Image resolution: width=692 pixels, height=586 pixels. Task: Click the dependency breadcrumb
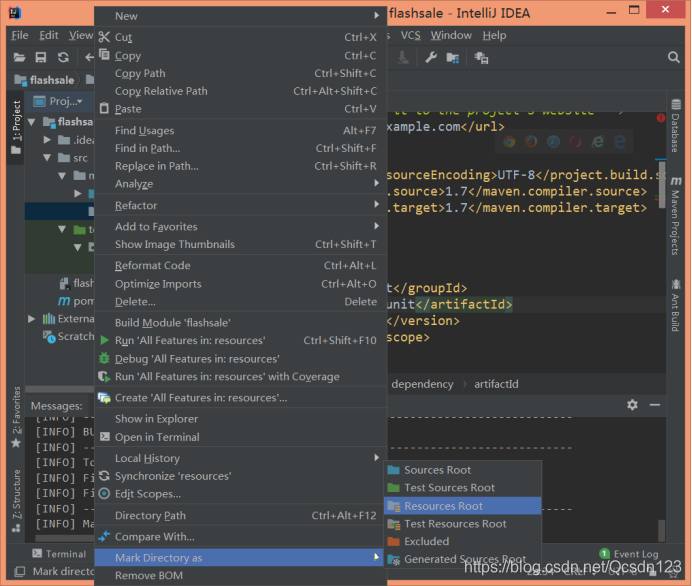(x=422, y=384)
